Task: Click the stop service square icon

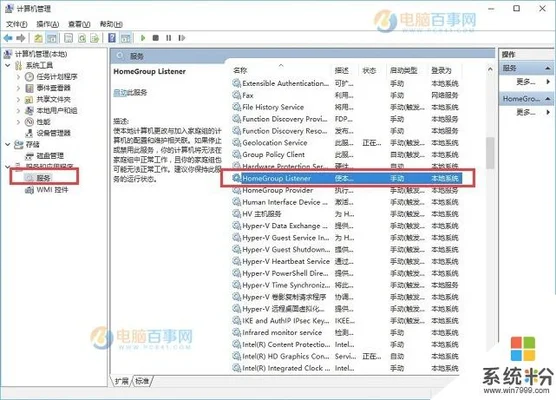Action: click(x=155, y=38)
